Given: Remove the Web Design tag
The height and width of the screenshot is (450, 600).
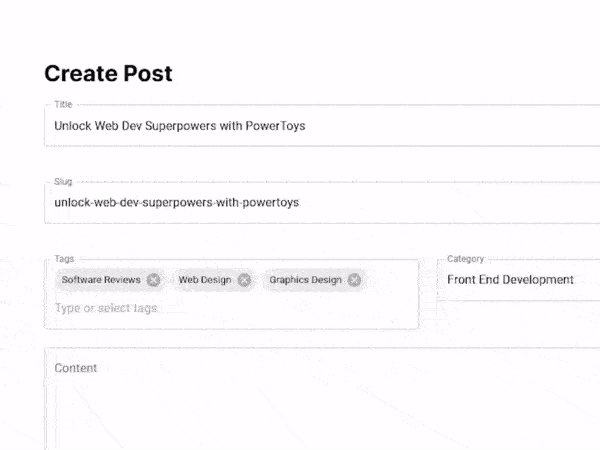Looking at the screenshot, I should point(244,280).
